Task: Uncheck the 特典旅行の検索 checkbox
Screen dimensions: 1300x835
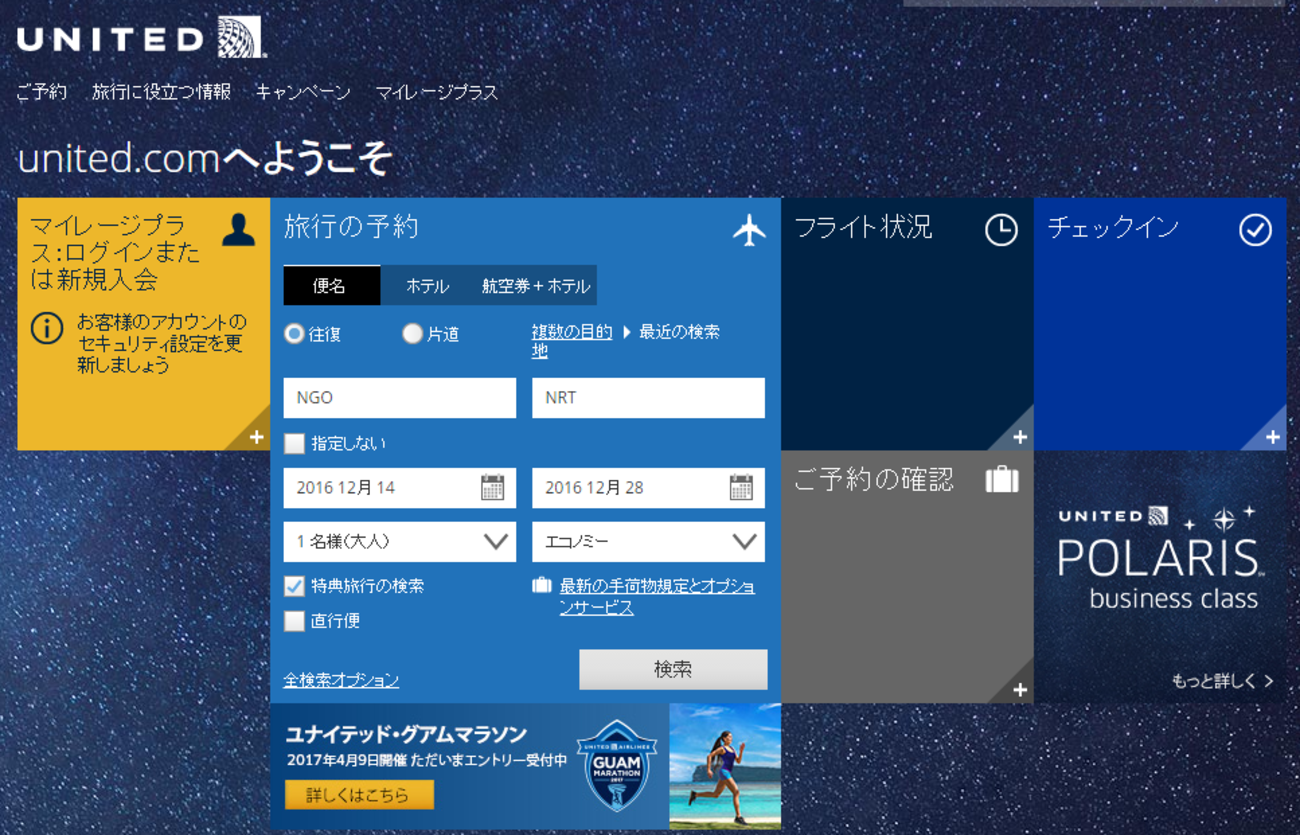Action: [294, 586]
